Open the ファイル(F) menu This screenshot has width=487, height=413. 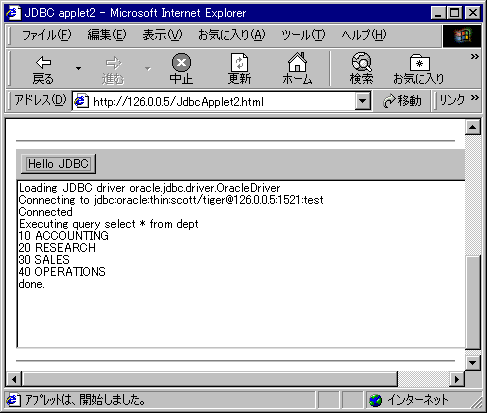click(x=46, y=35)
